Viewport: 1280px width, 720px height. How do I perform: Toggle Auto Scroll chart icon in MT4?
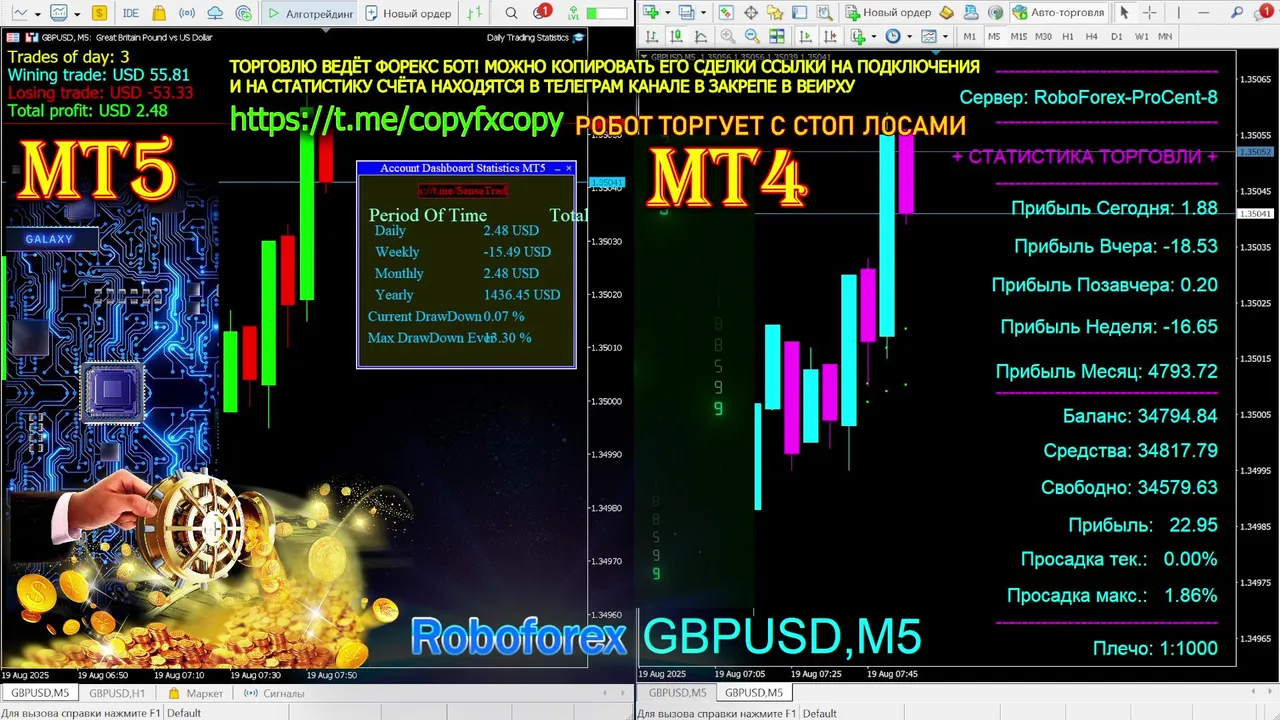click(806, 36)
